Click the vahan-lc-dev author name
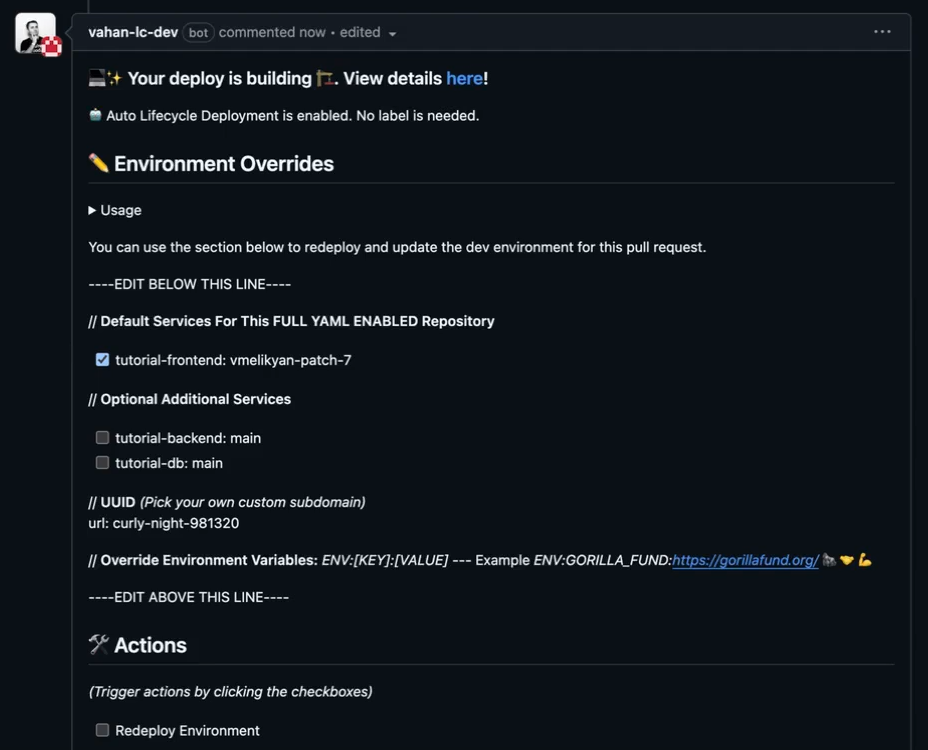Image resolution: width=928 pixels, height=750 pixels. [133, 32]
